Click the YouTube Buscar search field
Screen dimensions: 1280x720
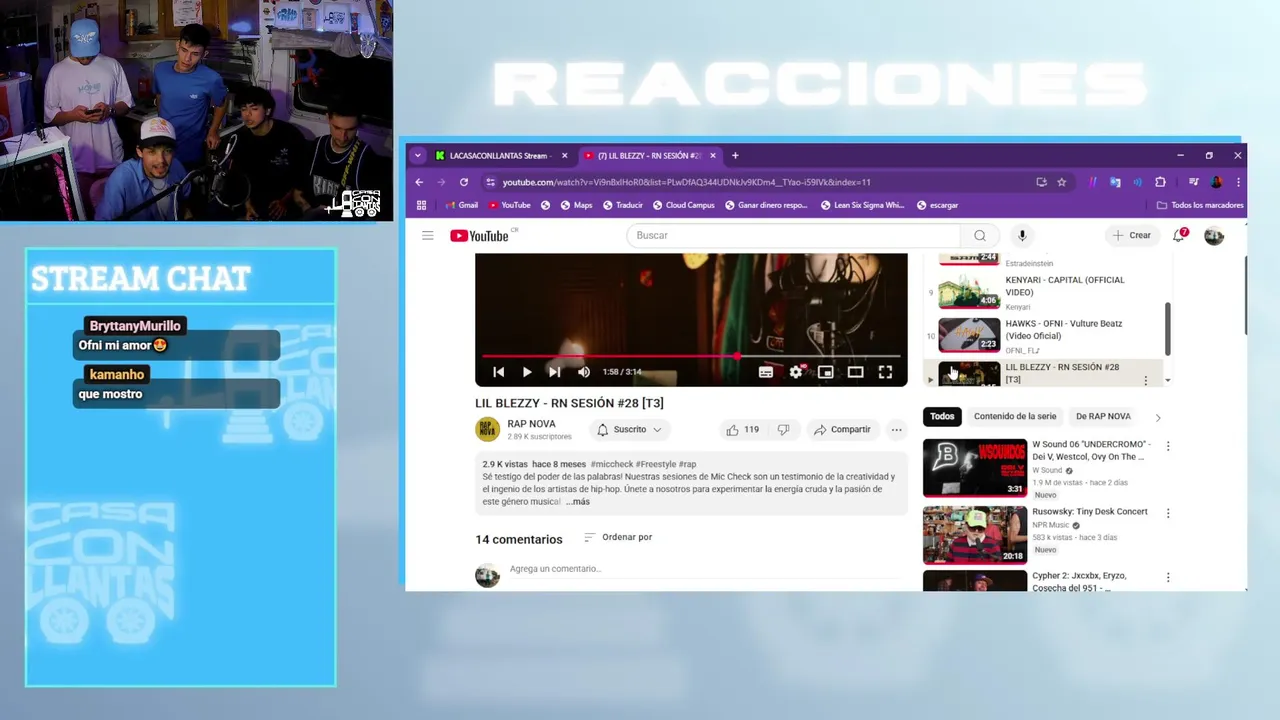coord(795,235)
